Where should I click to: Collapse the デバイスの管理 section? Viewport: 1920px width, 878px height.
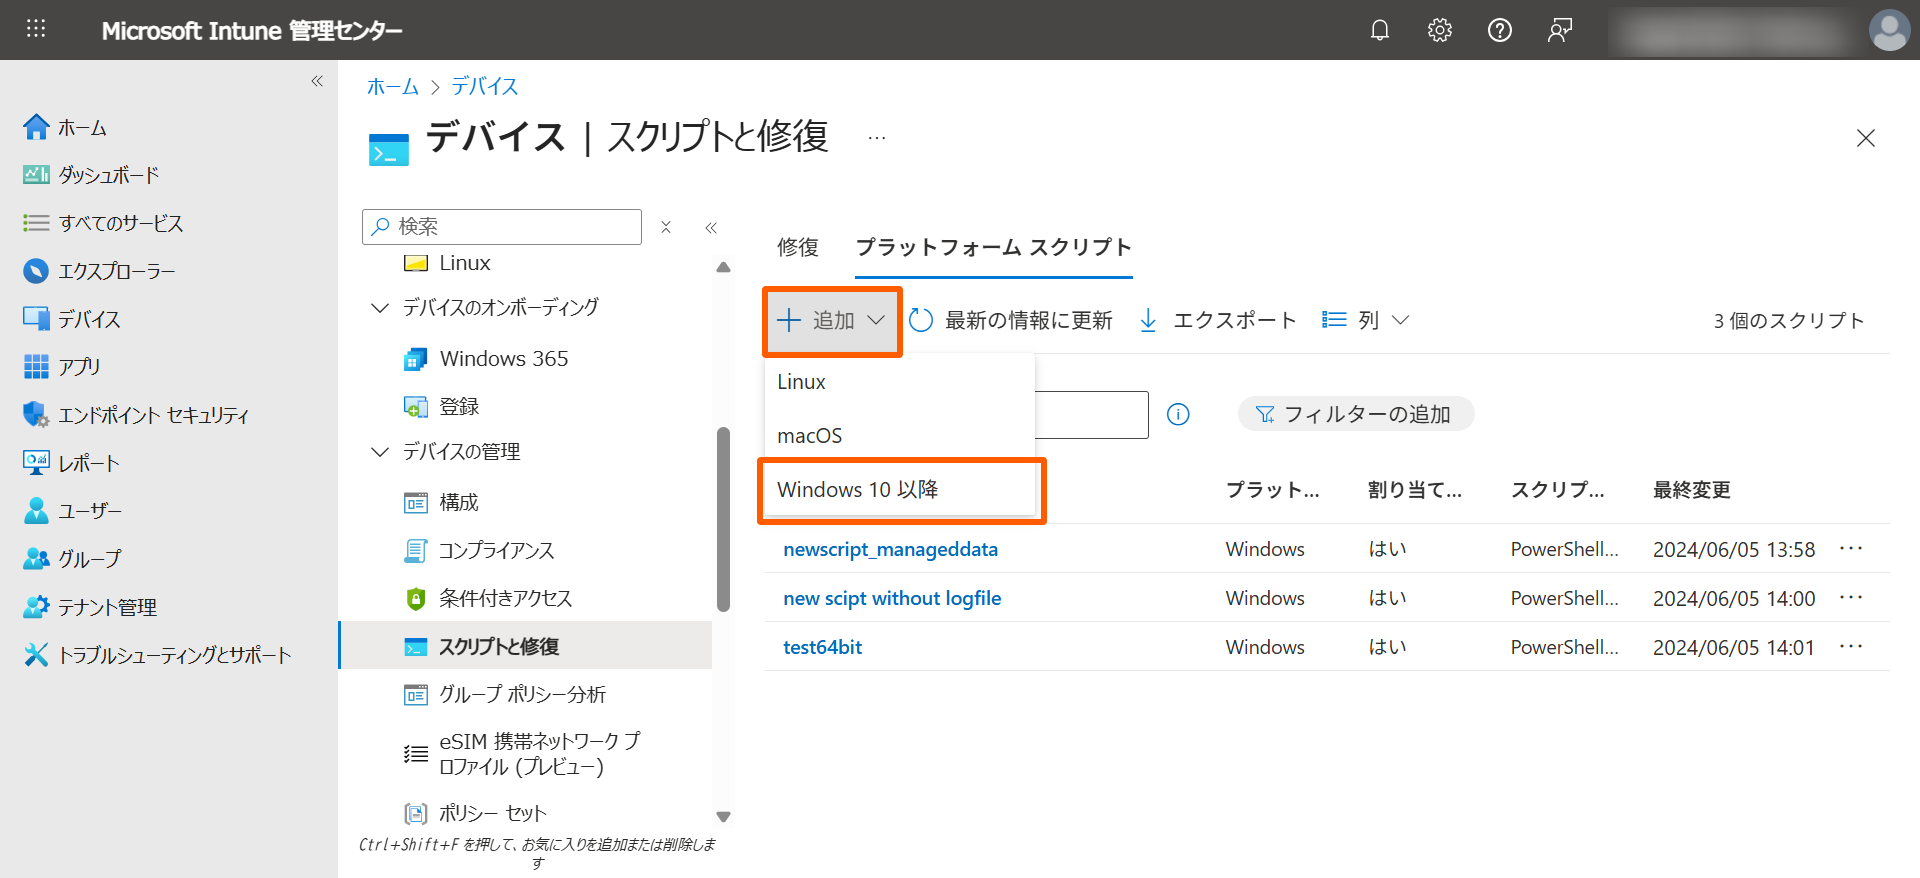pyautogui.click(x=380, y=452)
